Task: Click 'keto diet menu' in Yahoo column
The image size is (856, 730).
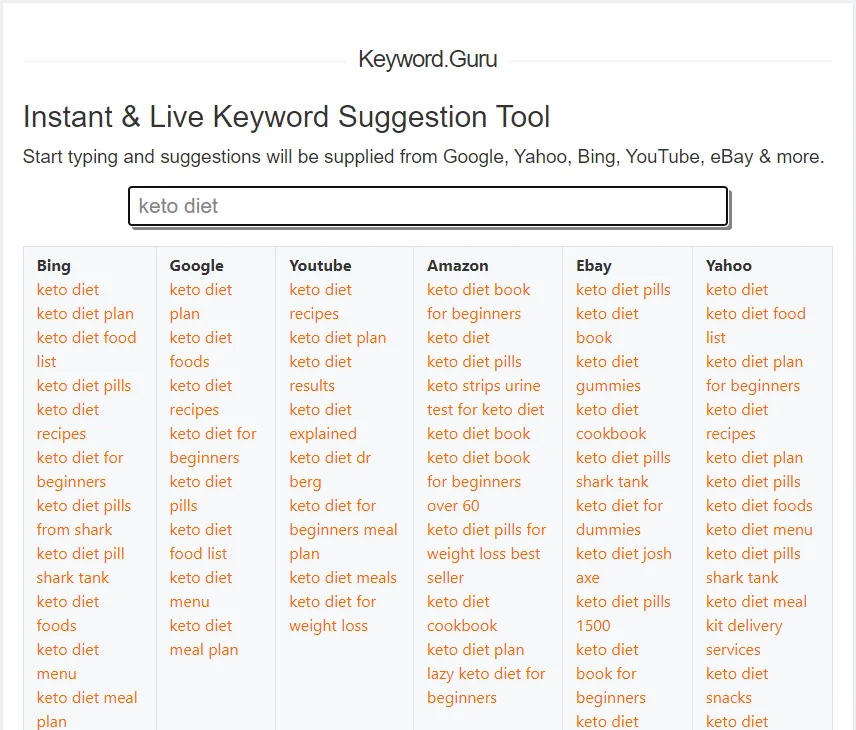Action: (759, 530)
